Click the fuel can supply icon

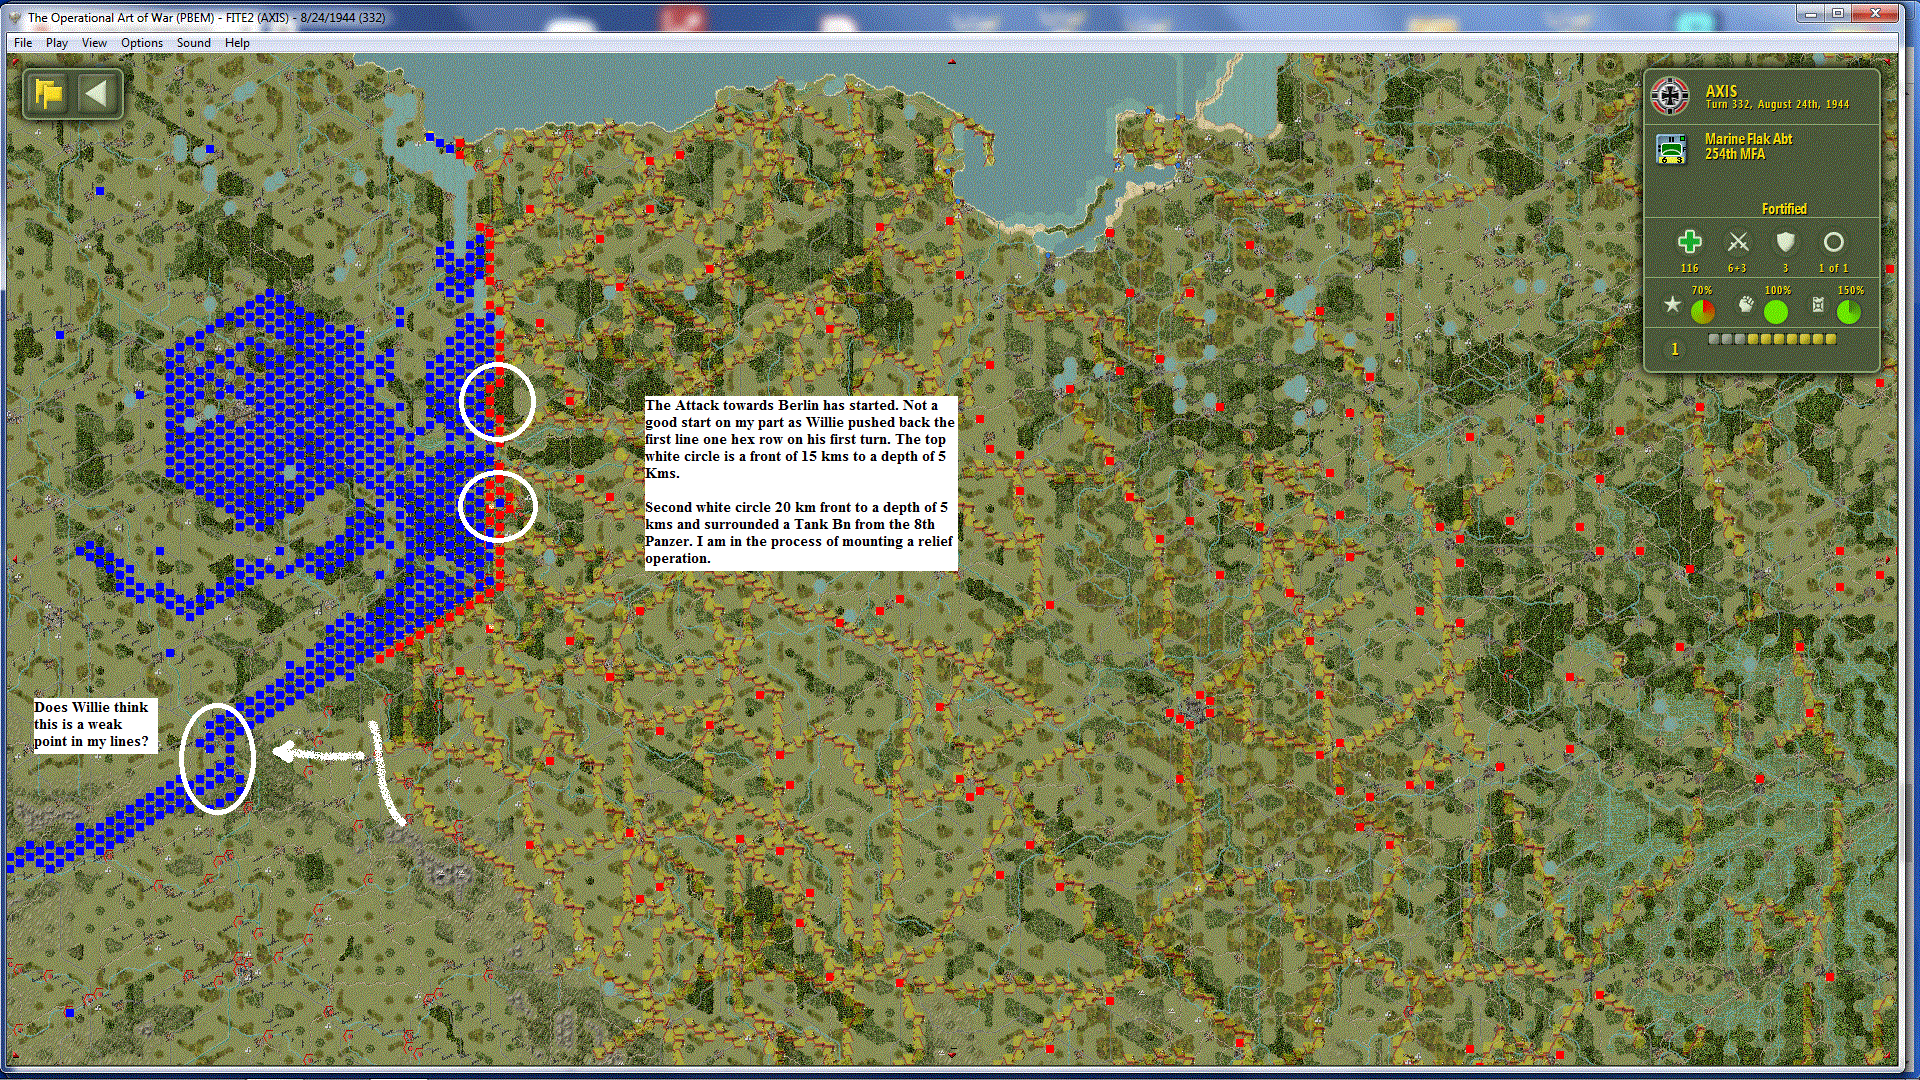click(x=1818, y=305)
